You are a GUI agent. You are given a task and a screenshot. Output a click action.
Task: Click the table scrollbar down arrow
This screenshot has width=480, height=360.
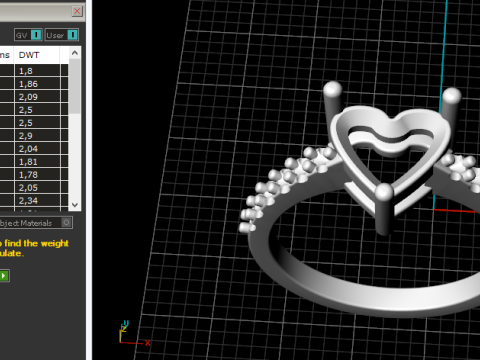75,205
